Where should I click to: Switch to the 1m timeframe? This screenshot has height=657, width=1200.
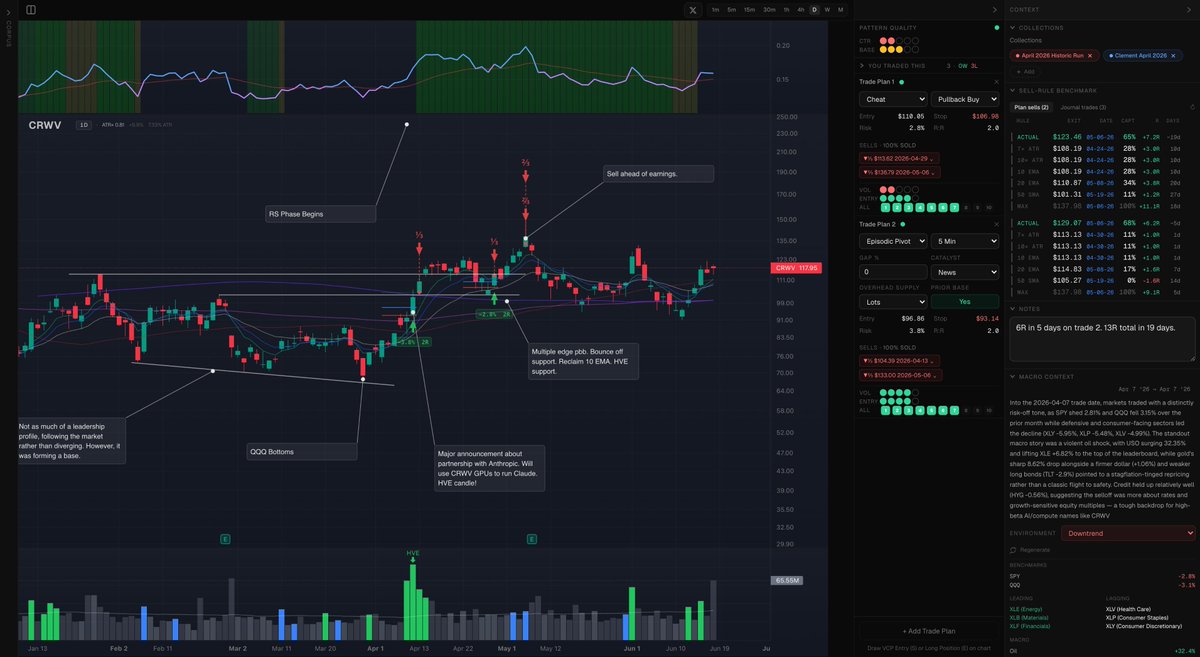pyautogui.click(x=716, y=10)
